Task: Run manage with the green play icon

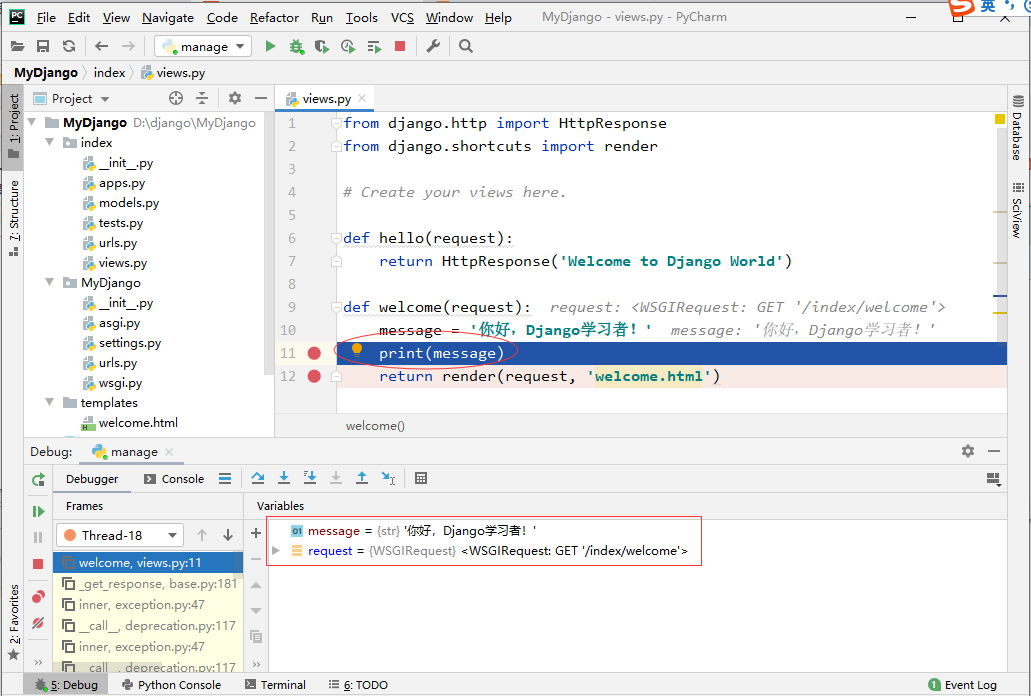Action: (x=270, y=46)
